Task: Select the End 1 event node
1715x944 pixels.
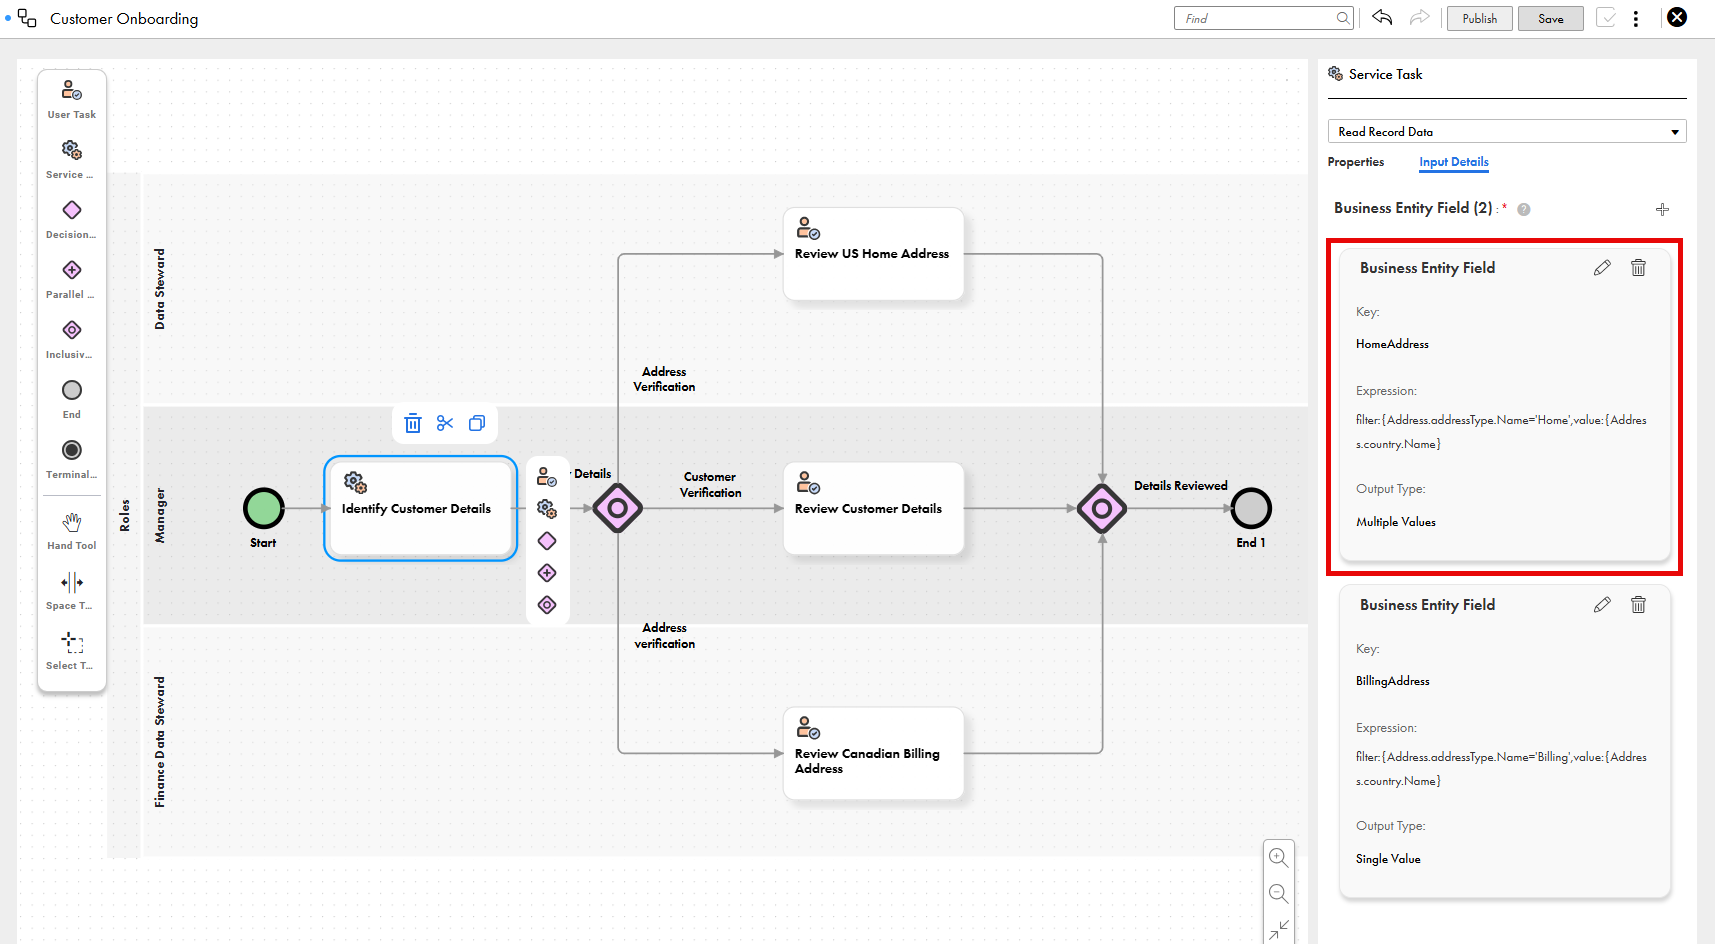Action: (1251, 508)
